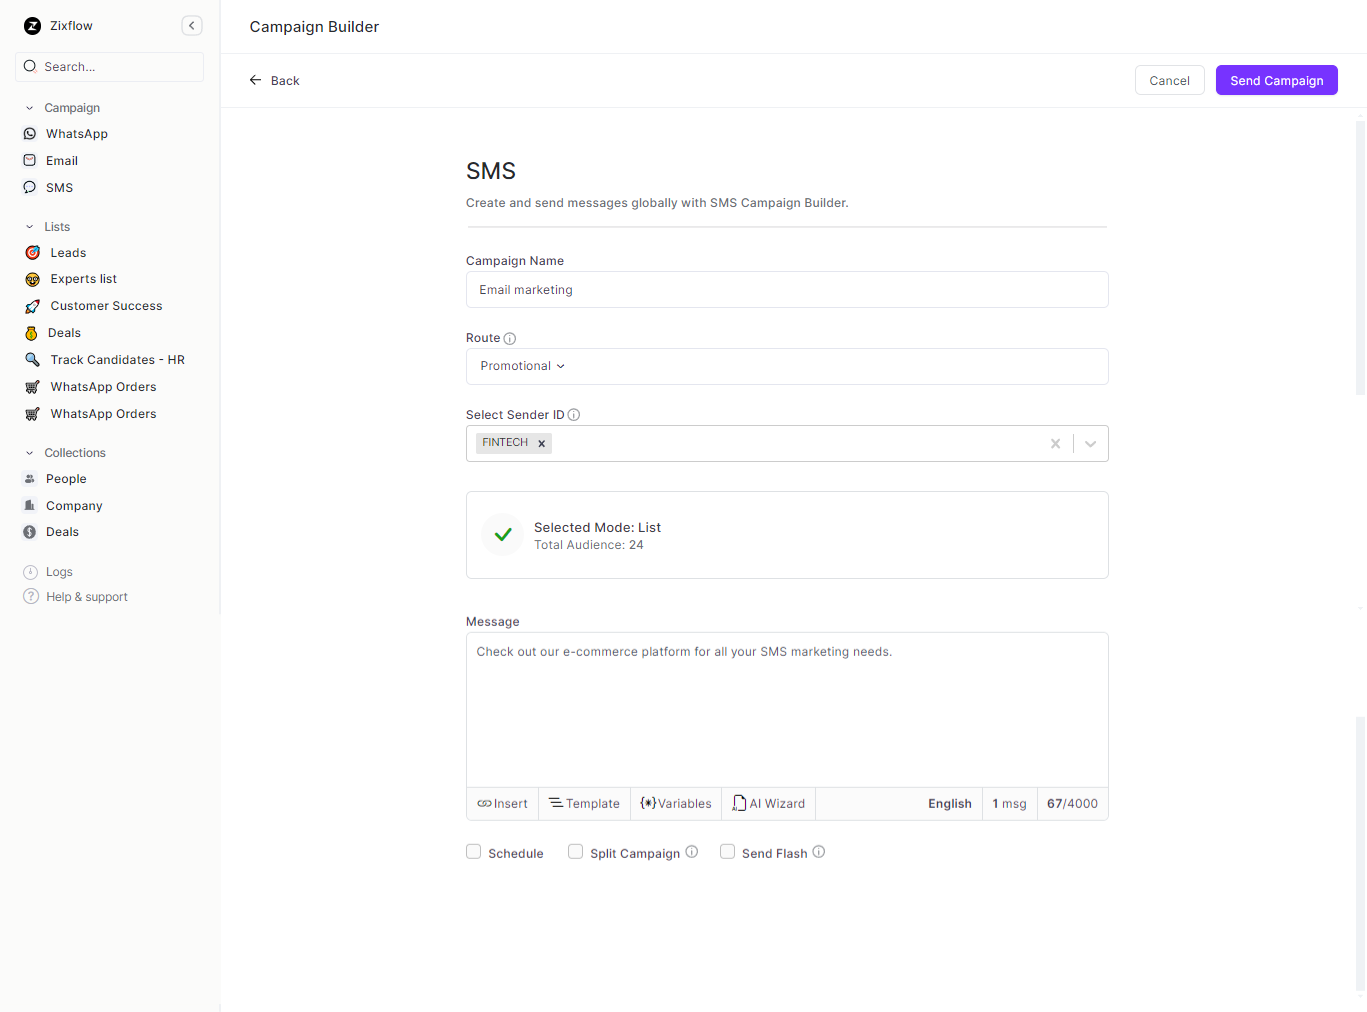
Task: Open People collection
Action: click(x=66, y=479)
